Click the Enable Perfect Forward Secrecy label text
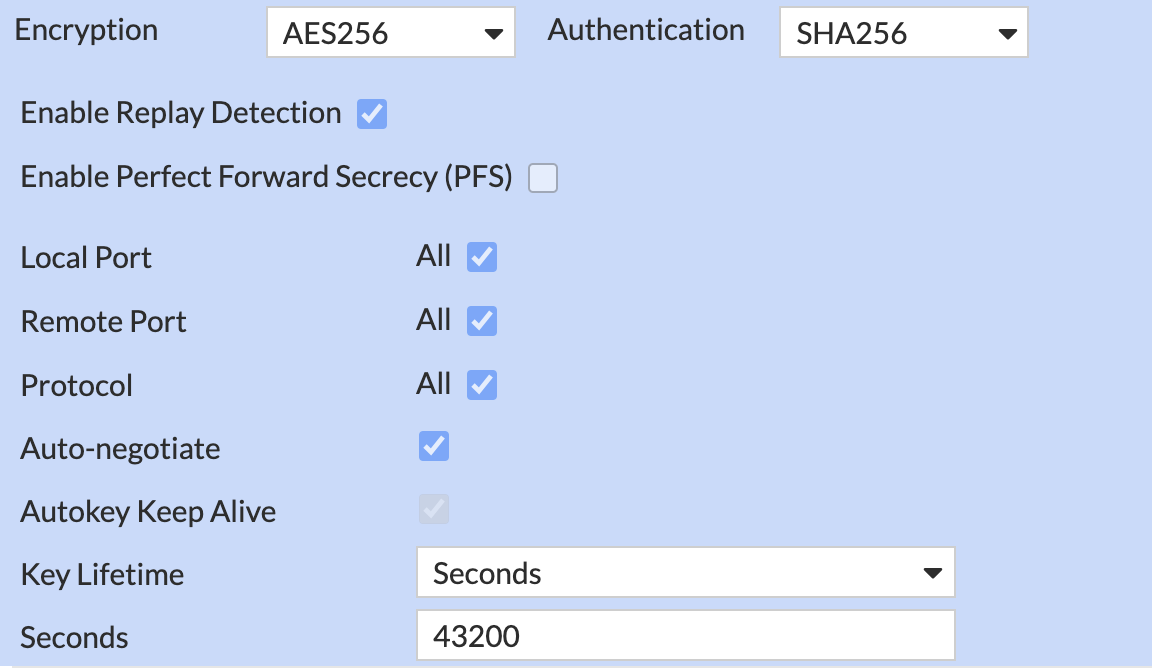1152x668 pixels. (x=266, y=177)
